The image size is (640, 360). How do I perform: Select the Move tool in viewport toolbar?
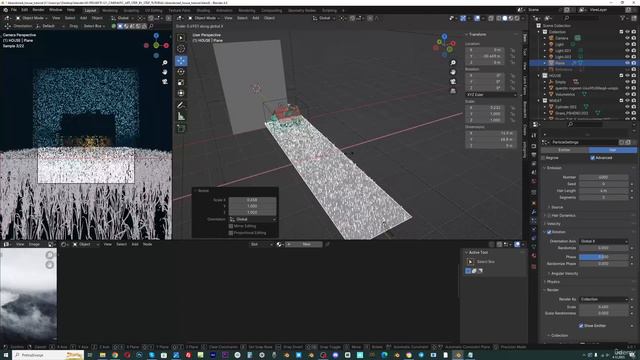(x=181, y=60)
